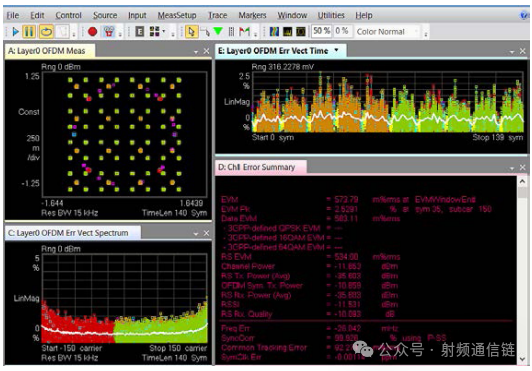532x371 pixels.
Task: Open markers toolbar overflow options
Action: [x=255, y=34]
